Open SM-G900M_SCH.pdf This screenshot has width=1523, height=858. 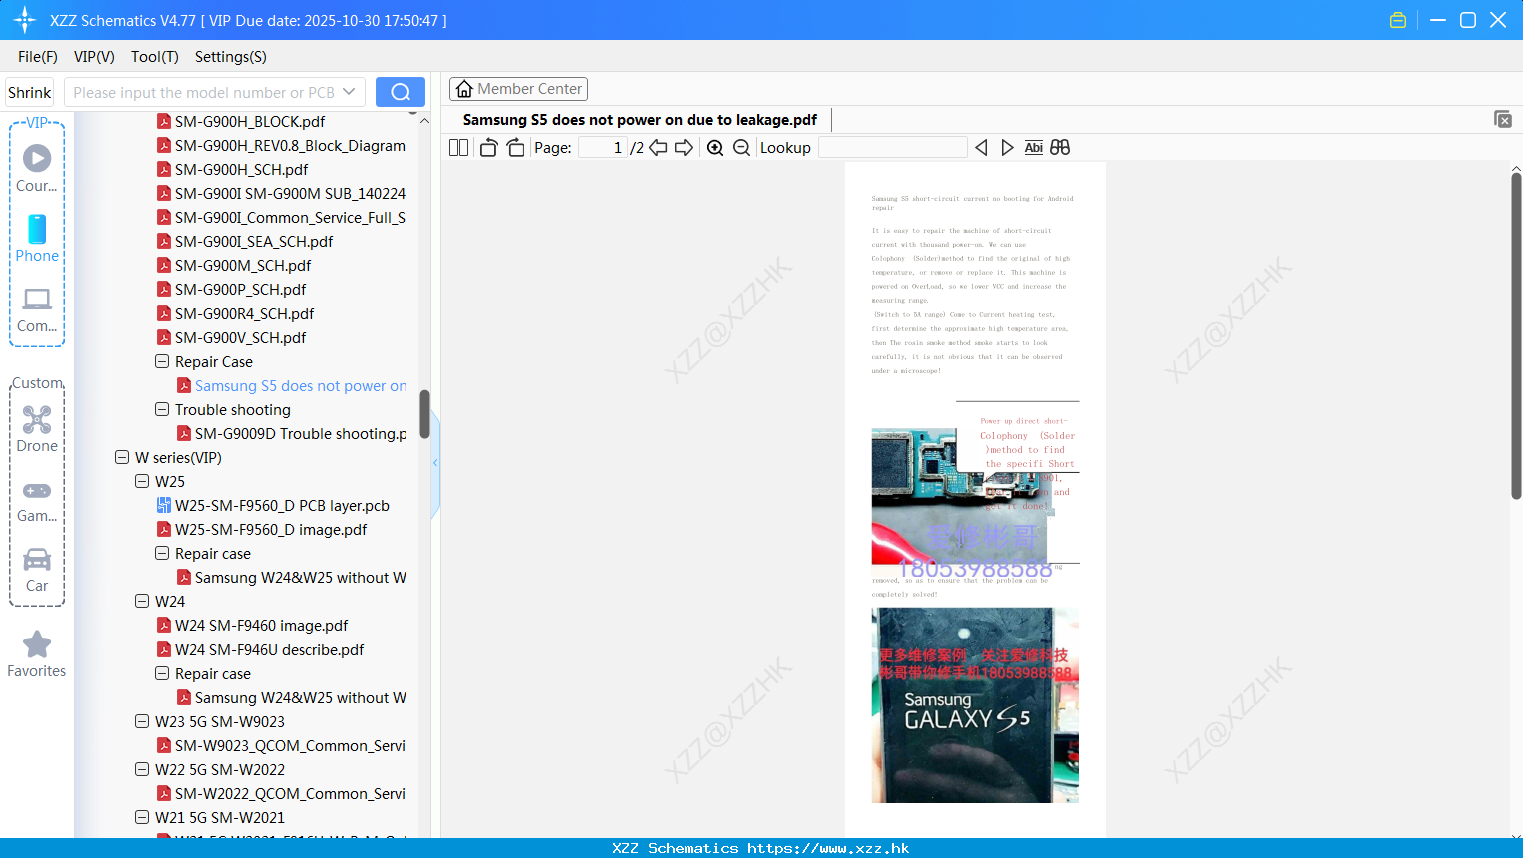click(x=243, y=265)
